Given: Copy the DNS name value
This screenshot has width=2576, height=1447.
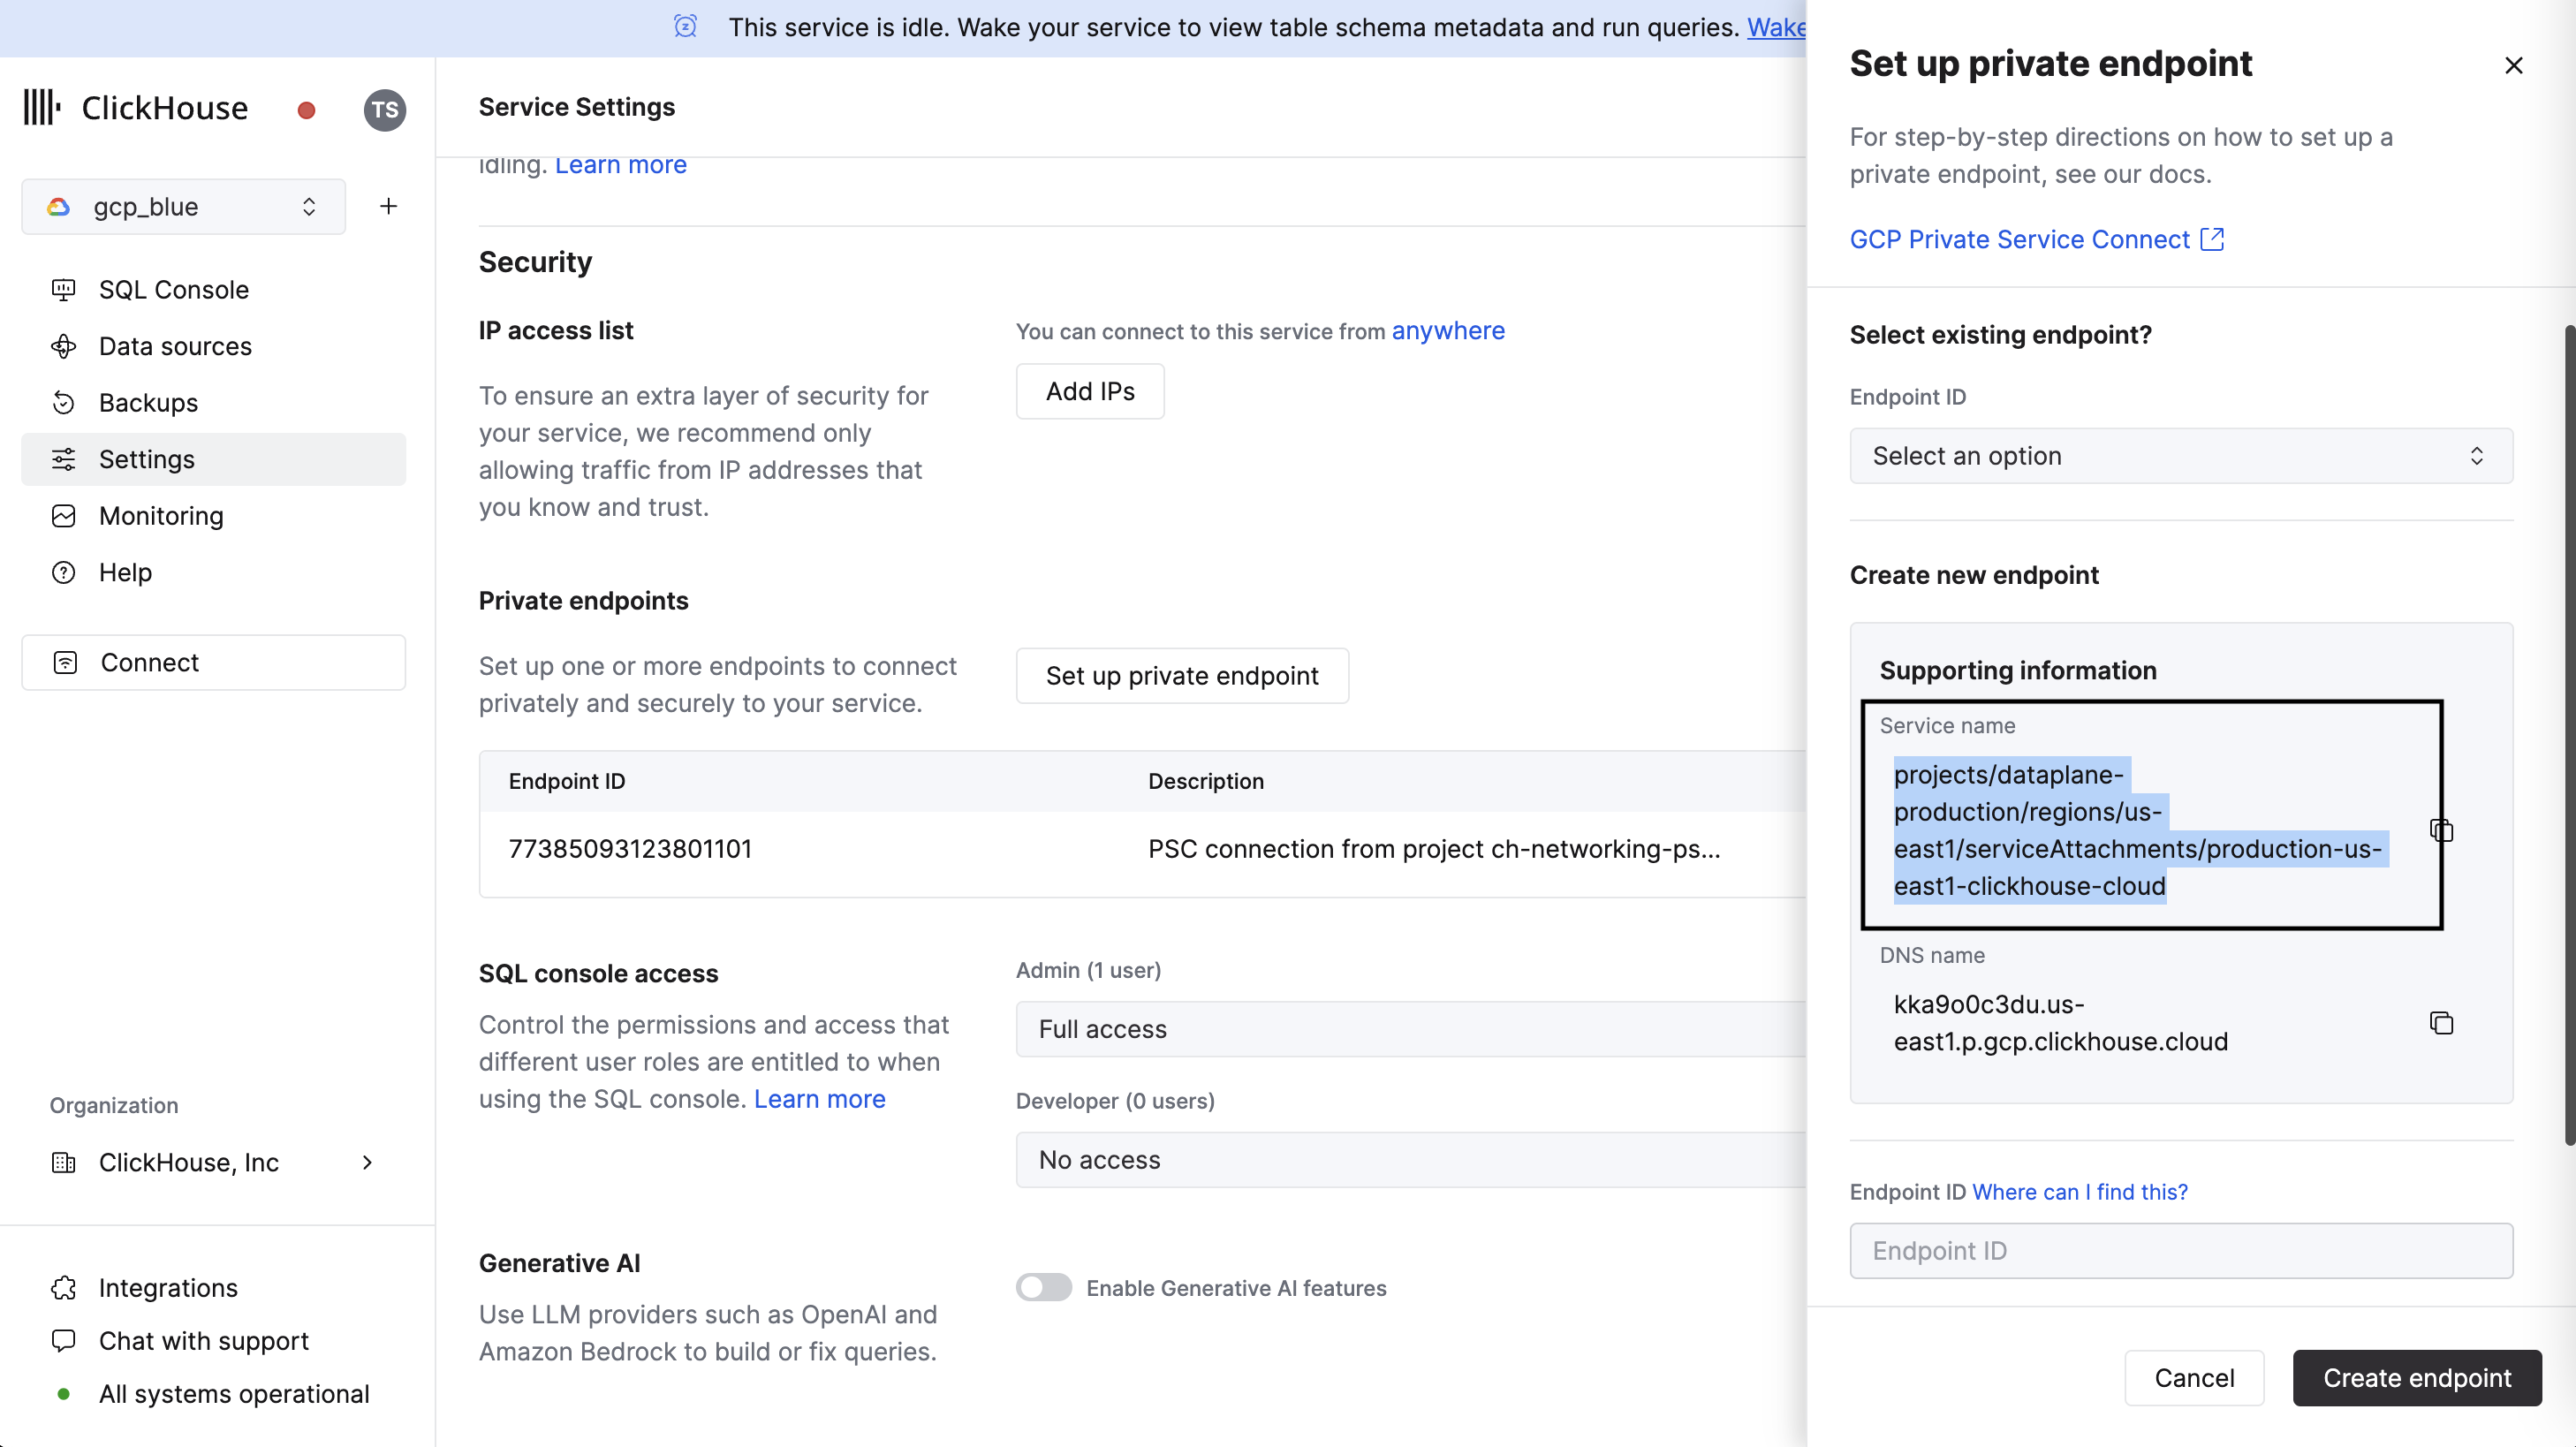Looking at the screenshot, I should tap(2441, 1022).
